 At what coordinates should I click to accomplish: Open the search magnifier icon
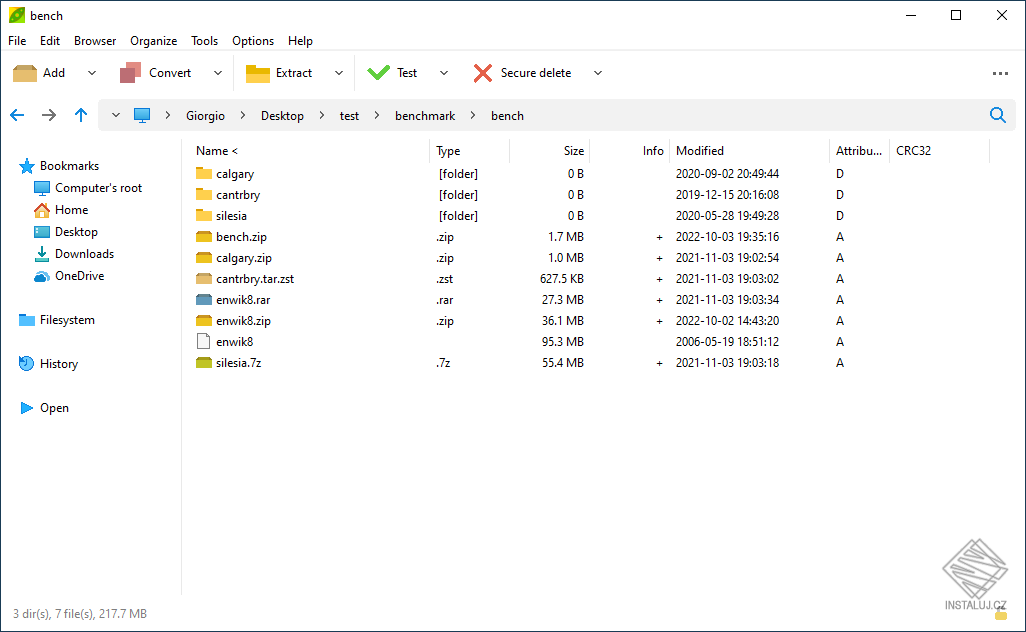pos(997,115)
